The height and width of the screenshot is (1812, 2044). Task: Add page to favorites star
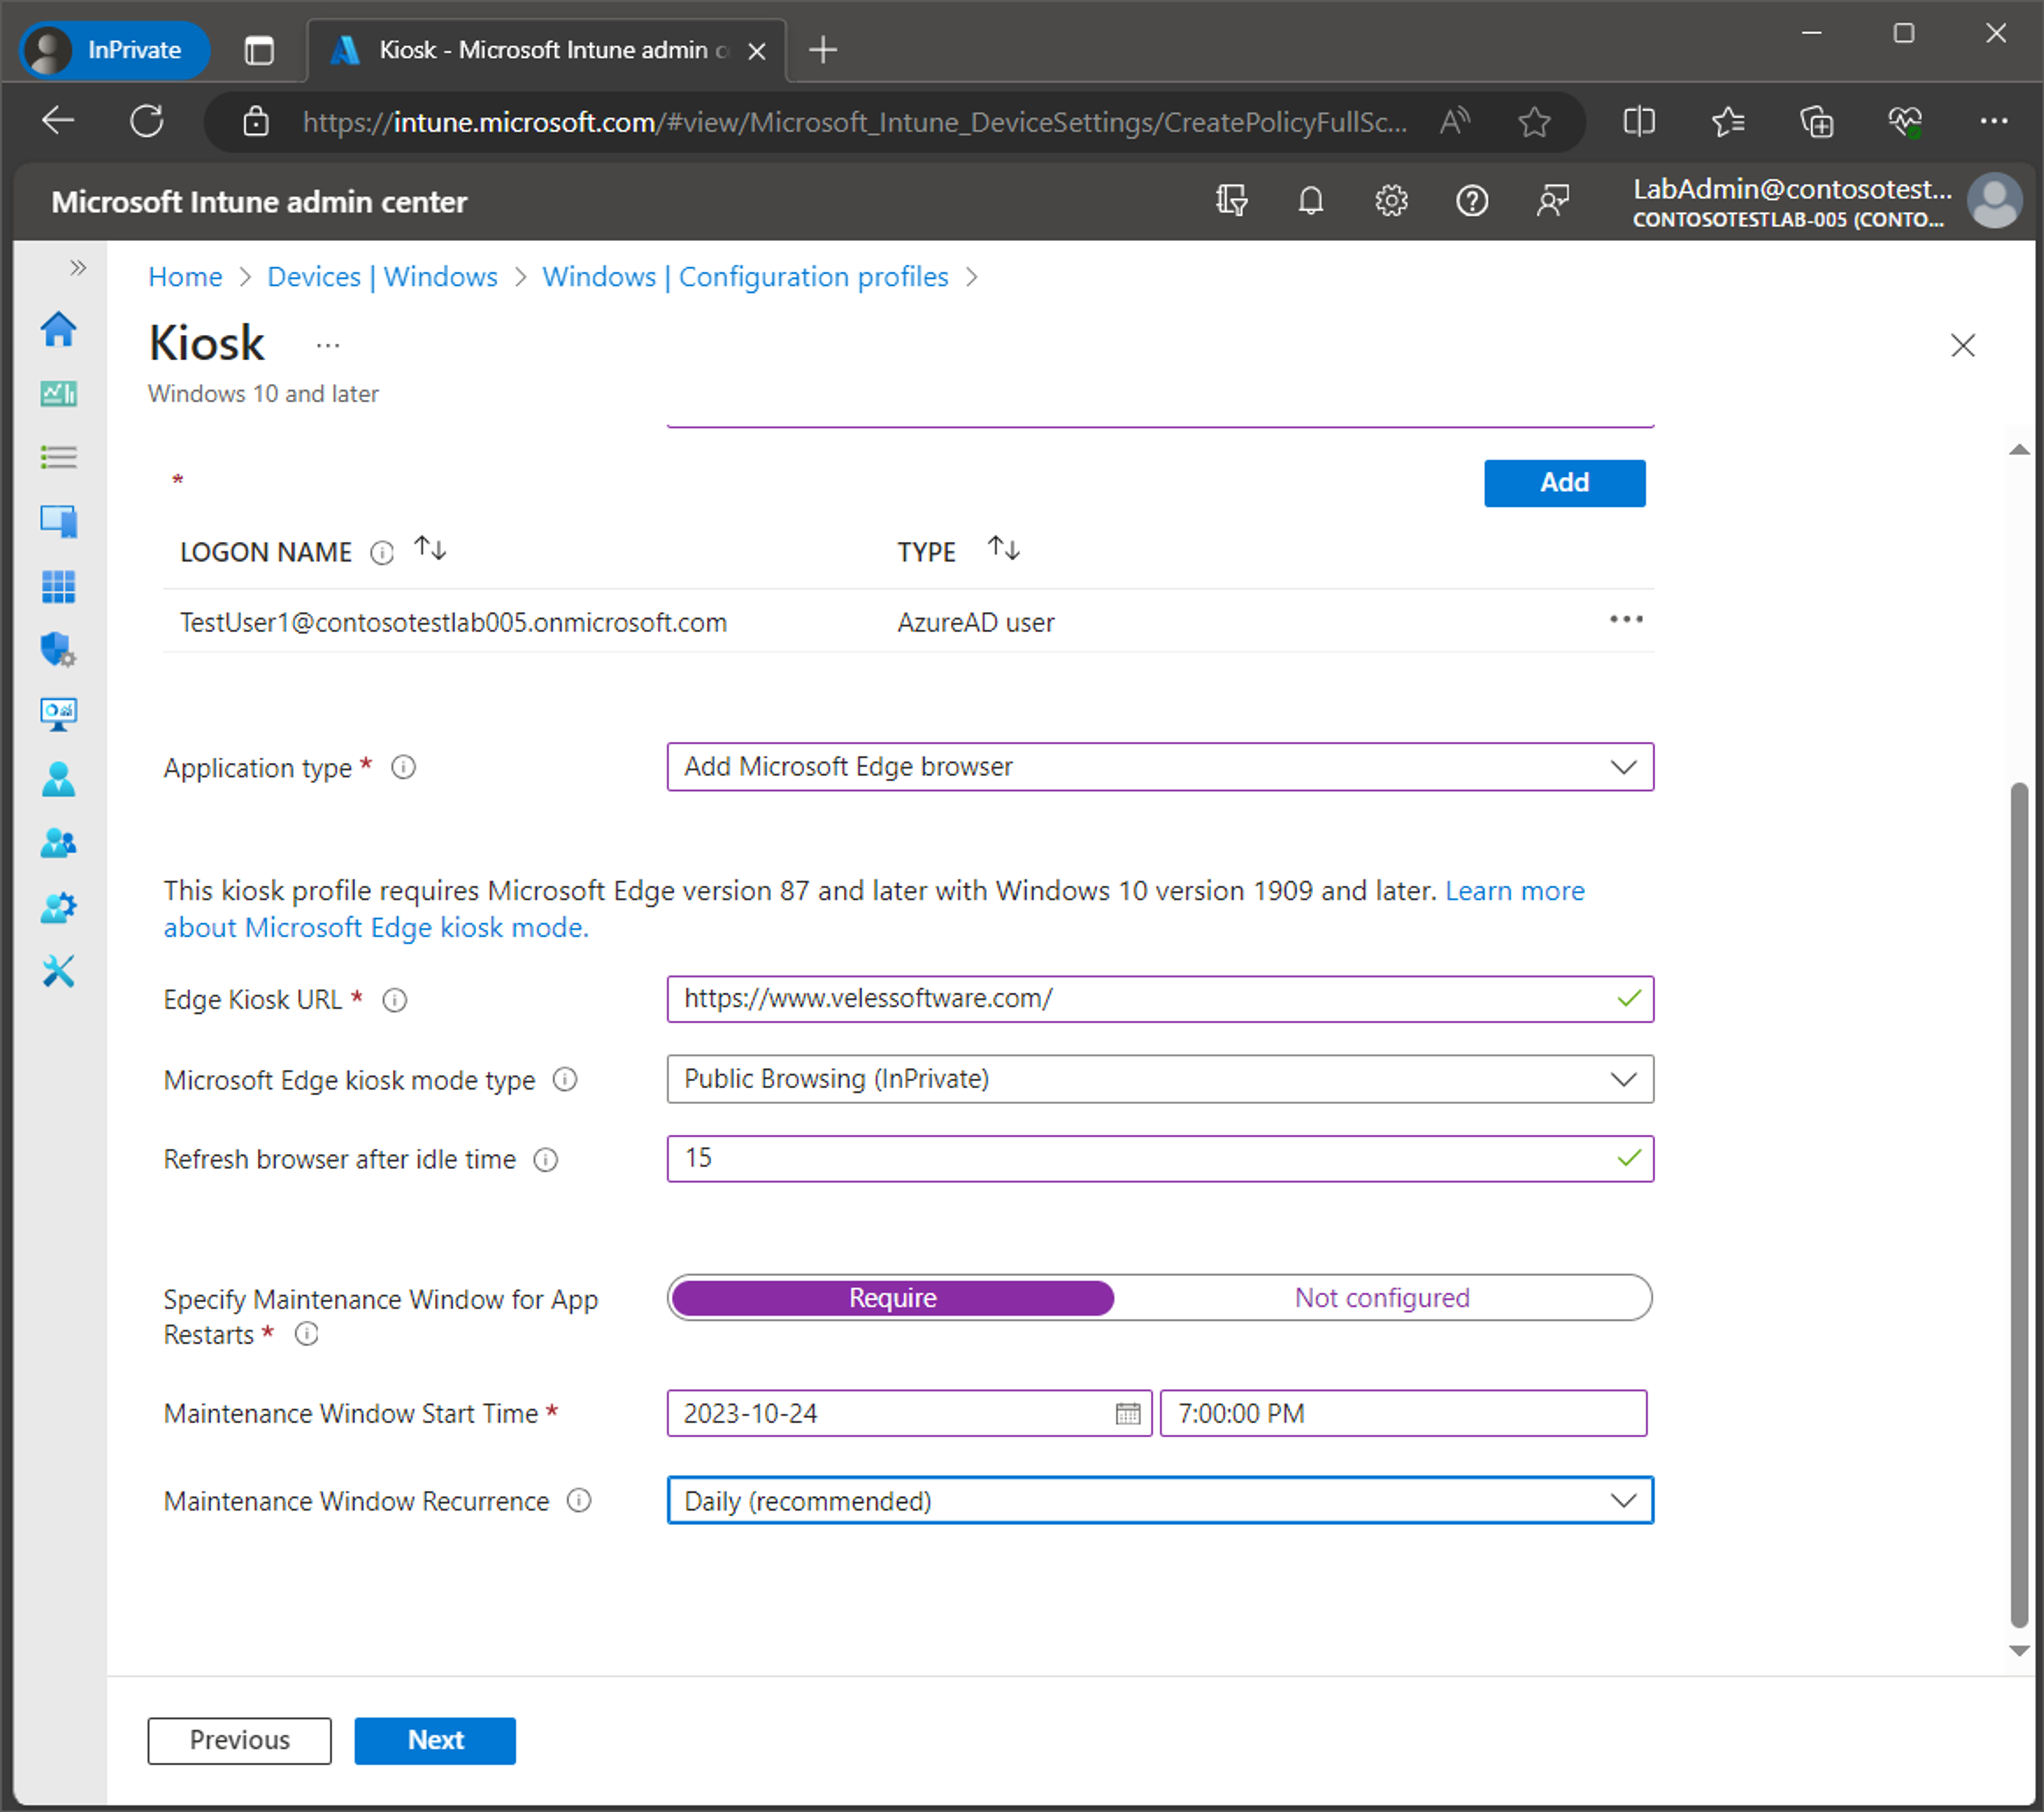[1534, 122]
